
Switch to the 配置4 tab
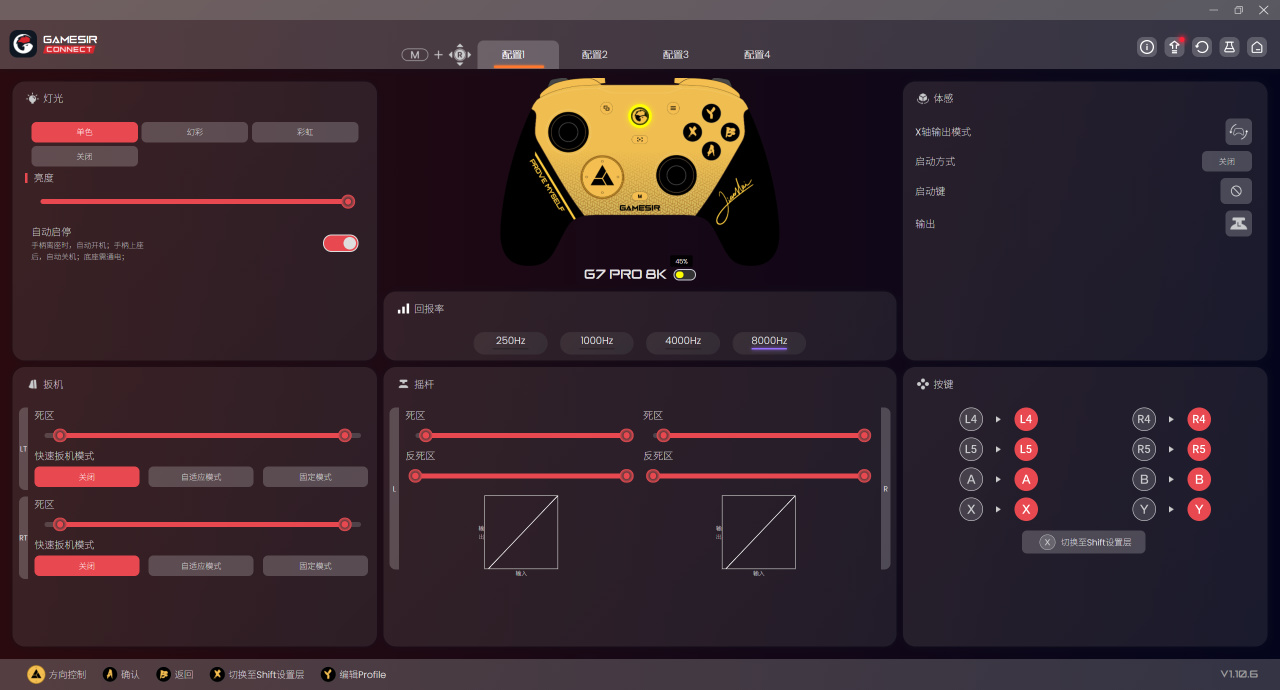pos(757,55)
